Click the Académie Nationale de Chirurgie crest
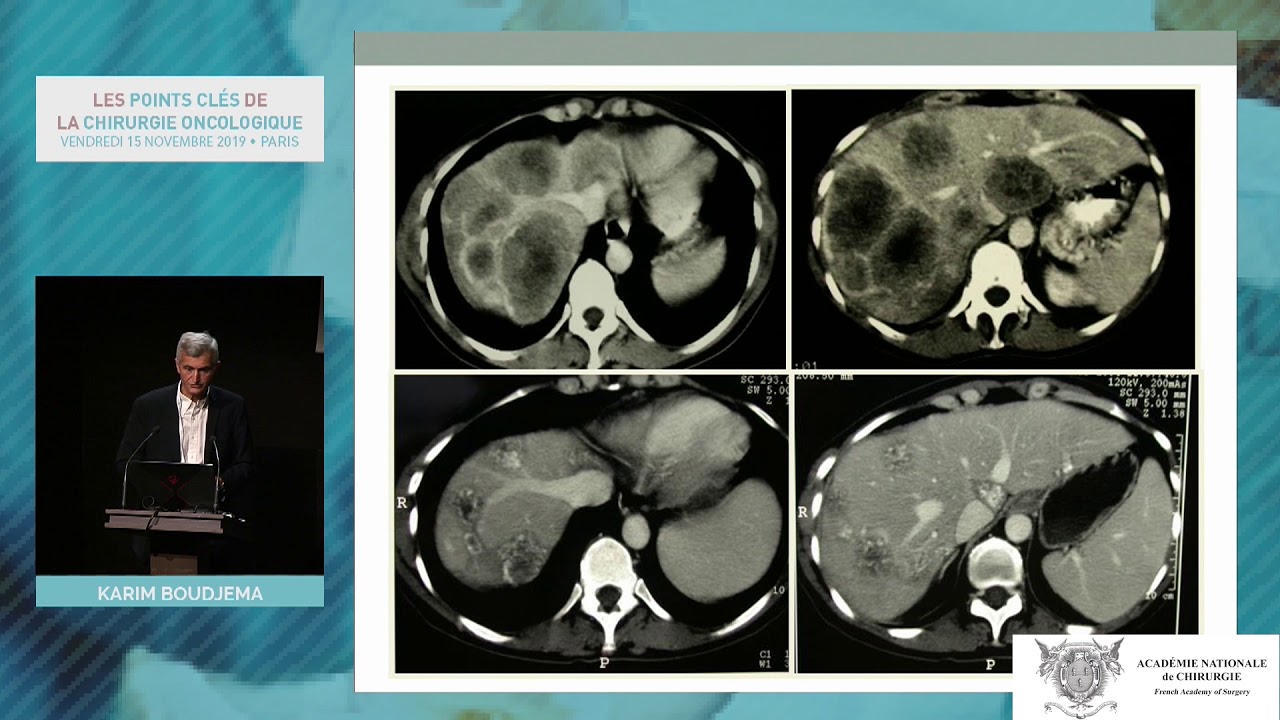The image size is (1280, 720). (x=1079, y=677)
